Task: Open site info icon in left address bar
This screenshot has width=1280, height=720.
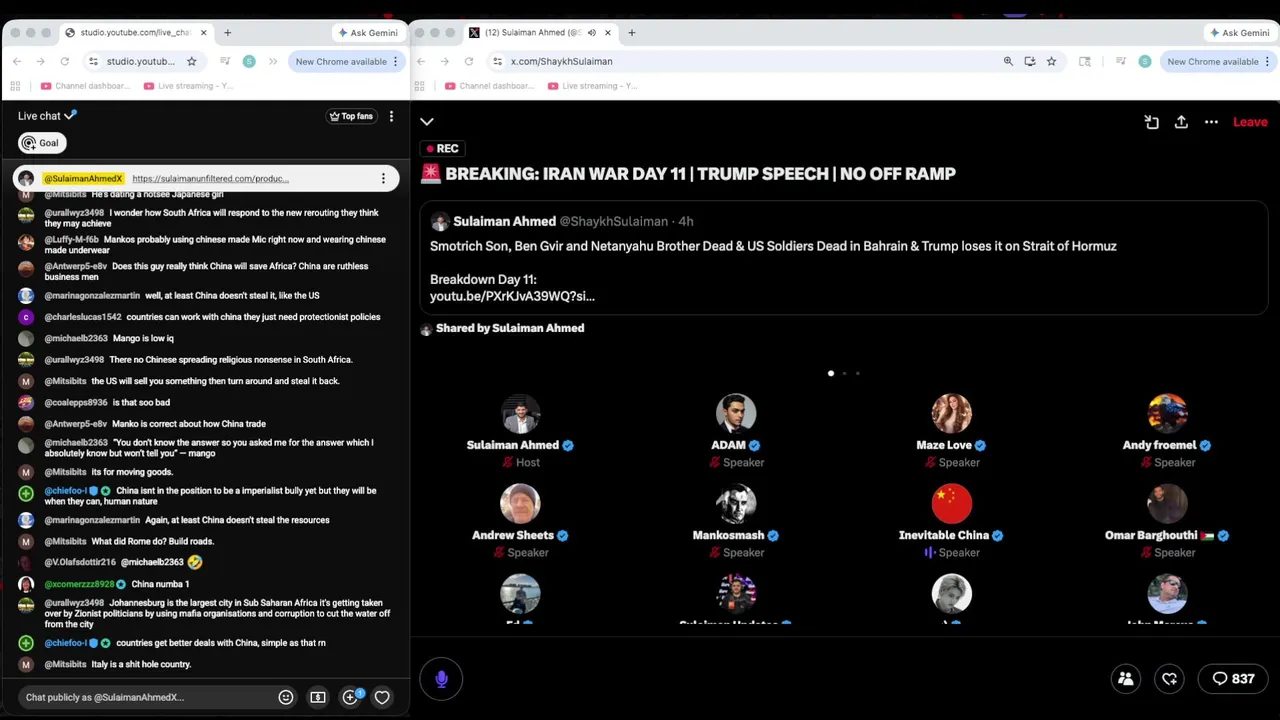Action: (93, 62)
